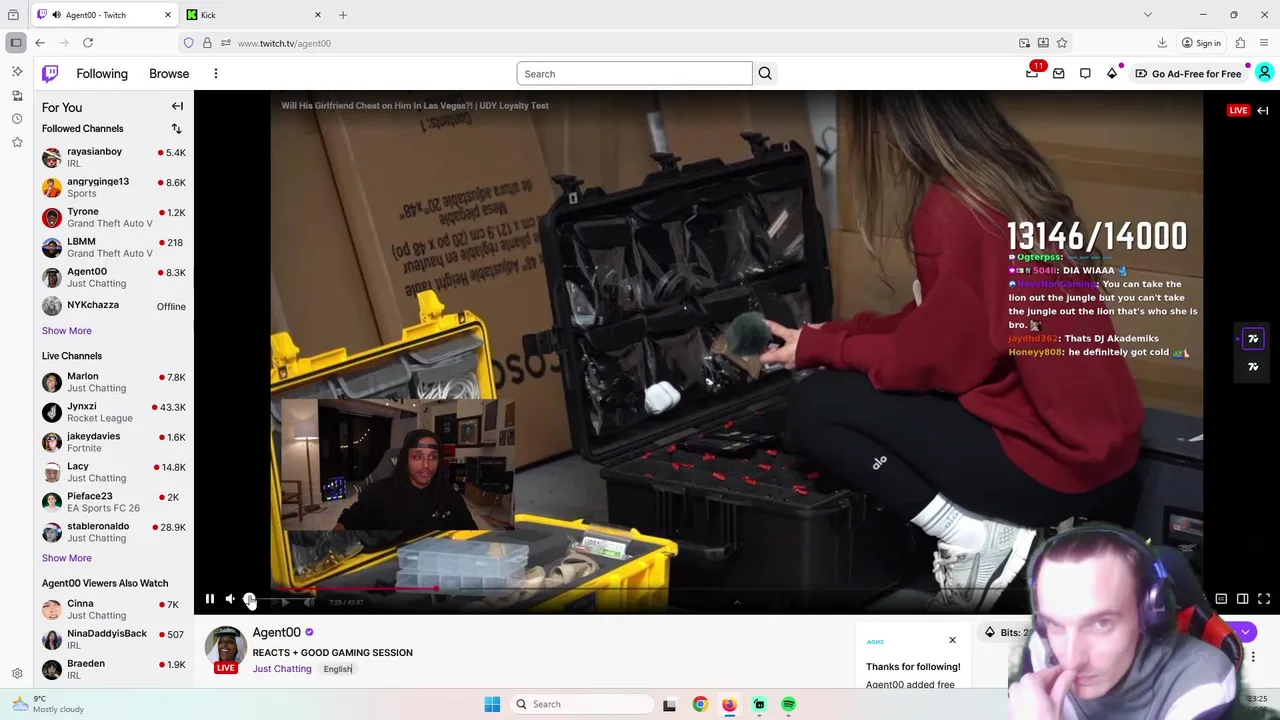Click Agent00 streamer avatar with LIVE badge
The image size is (1280, 720).
tap(226, 650)
